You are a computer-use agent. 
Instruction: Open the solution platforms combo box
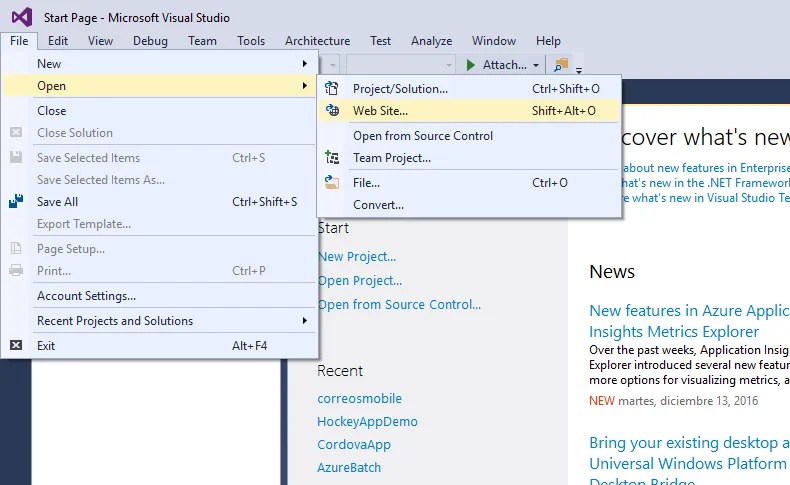[x=401, y=65]
